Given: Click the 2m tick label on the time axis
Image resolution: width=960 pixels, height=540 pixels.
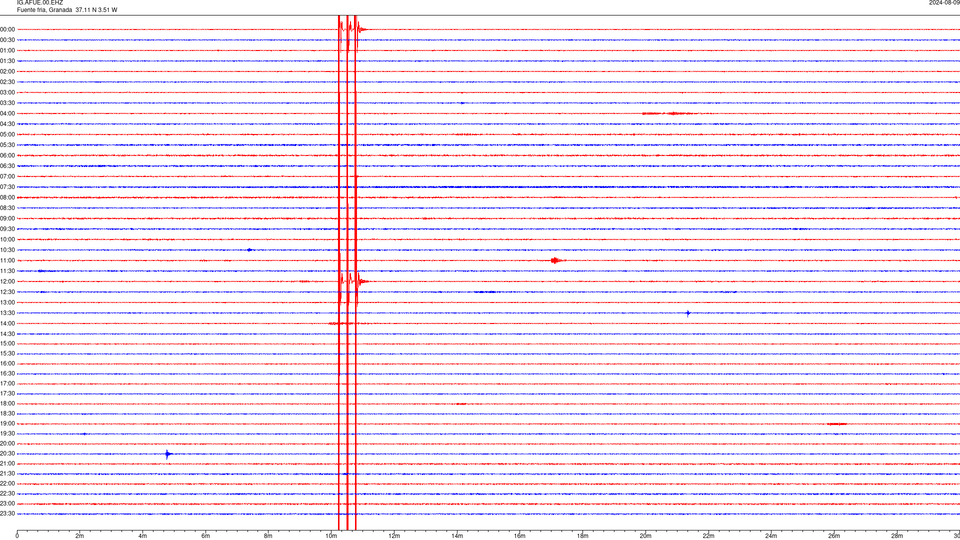Looking at the screenshot, I should click(80, 536).
